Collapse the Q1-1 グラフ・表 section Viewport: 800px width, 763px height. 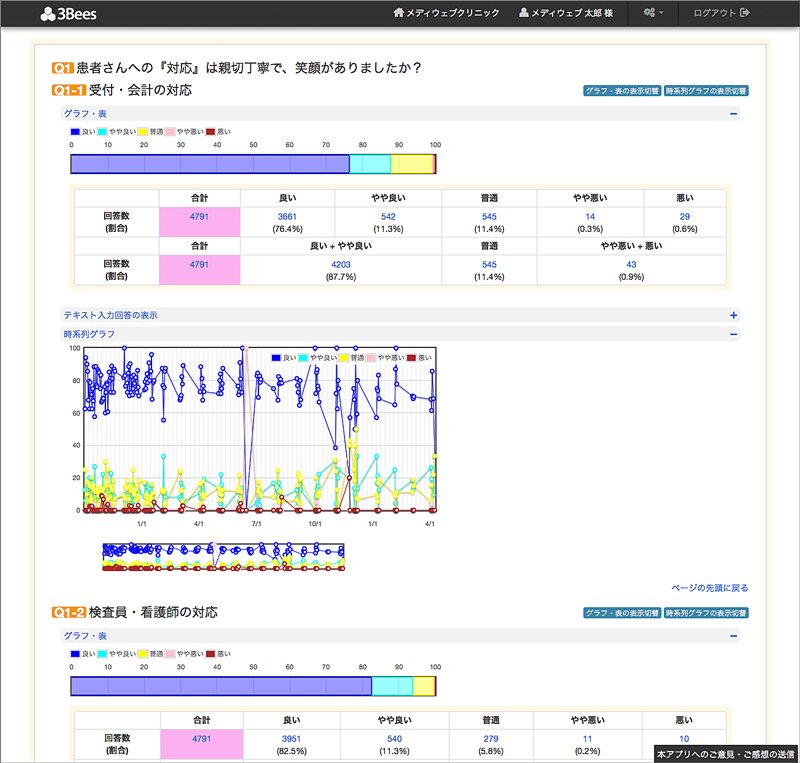400,114
